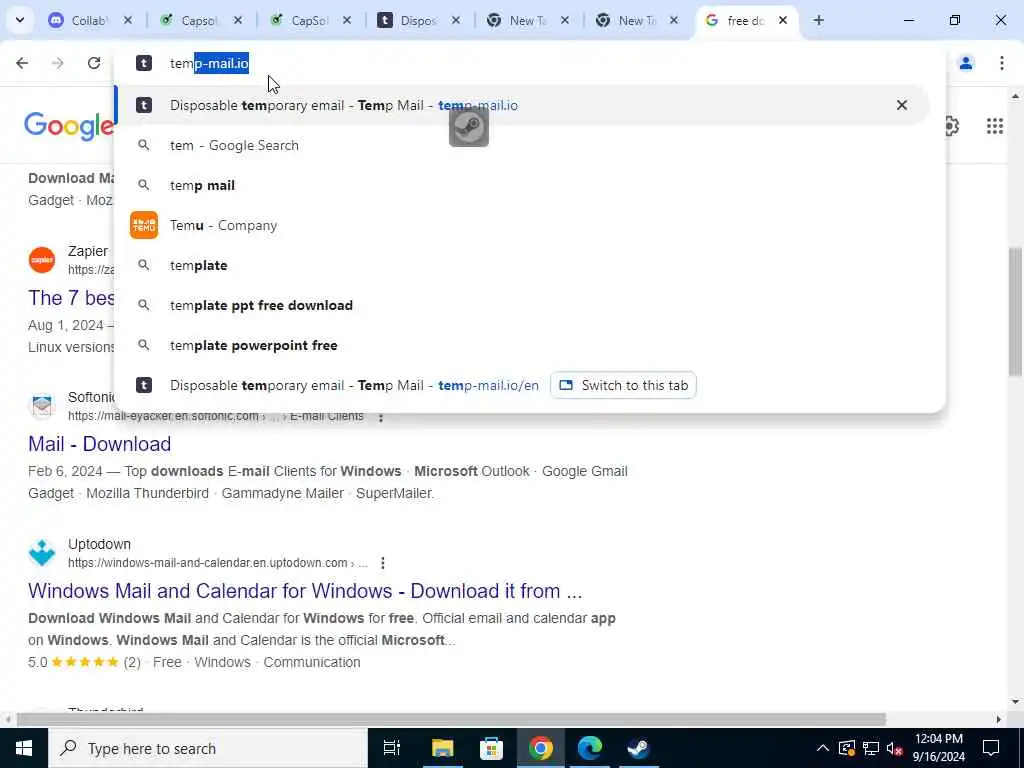Screen dimensions: 1024x768
Task: Remove the temp-mail.io suggestion with X
Action: 902,105
